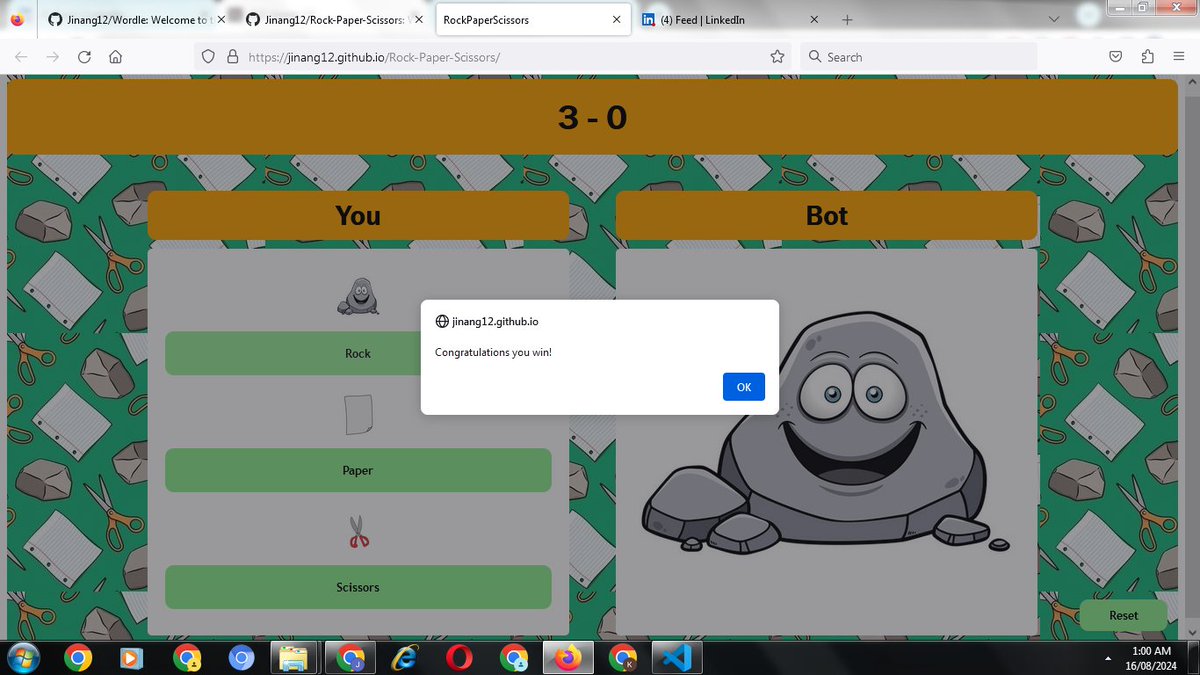Close the RockPaperScissors tab
The image size is (1200, 675).
[x=617, y=19]
